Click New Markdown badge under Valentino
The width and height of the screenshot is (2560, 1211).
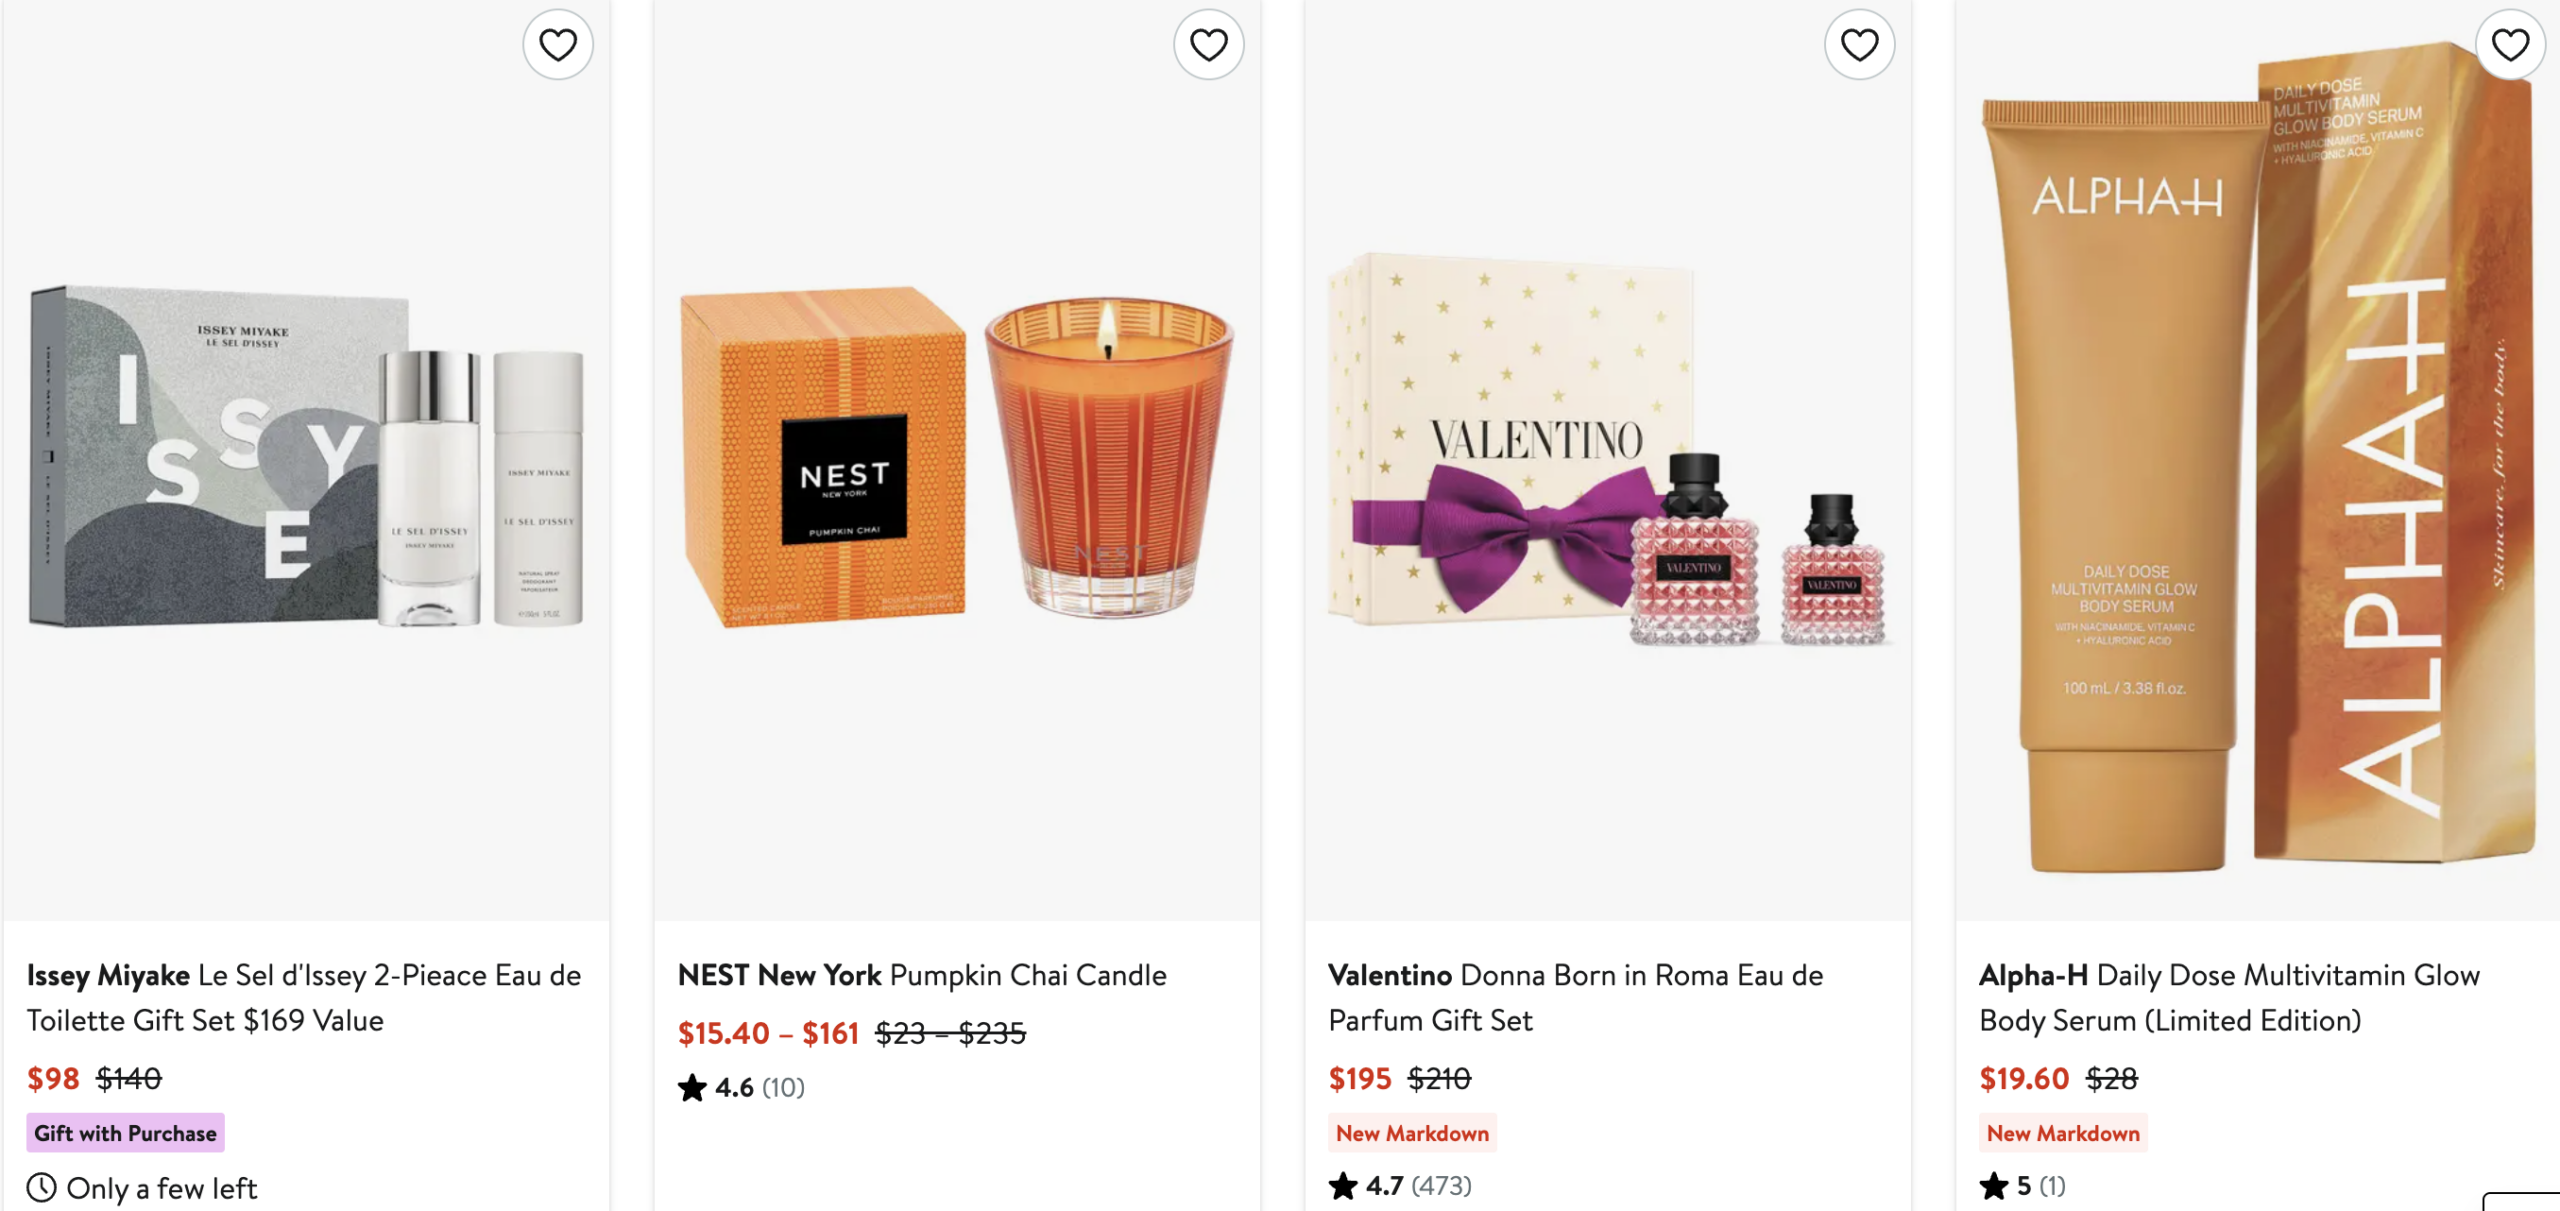[x=1412, y=1133]
